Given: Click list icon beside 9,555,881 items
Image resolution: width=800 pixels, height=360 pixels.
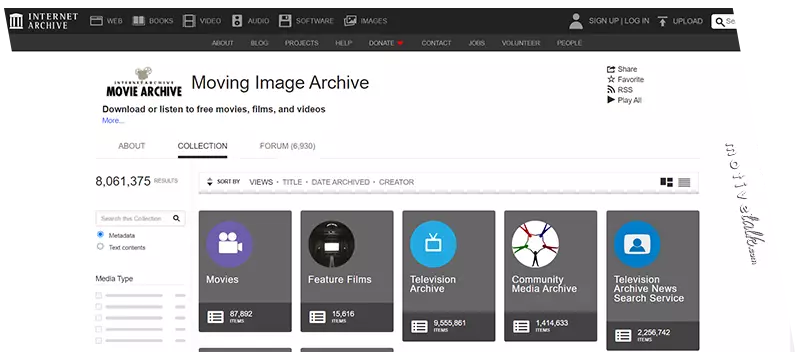Looking at the screenshot, I should tap(419, 326).
